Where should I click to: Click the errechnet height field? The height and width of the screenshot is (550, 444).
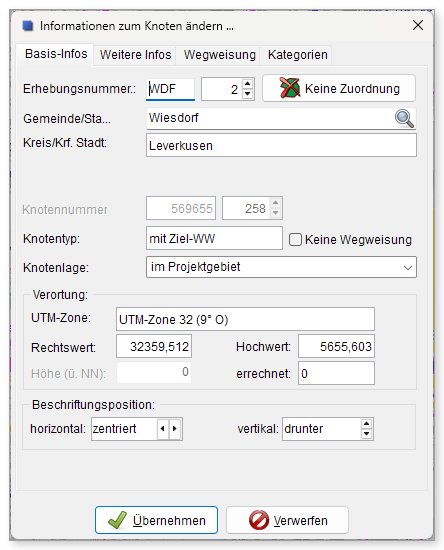[336, 373]
